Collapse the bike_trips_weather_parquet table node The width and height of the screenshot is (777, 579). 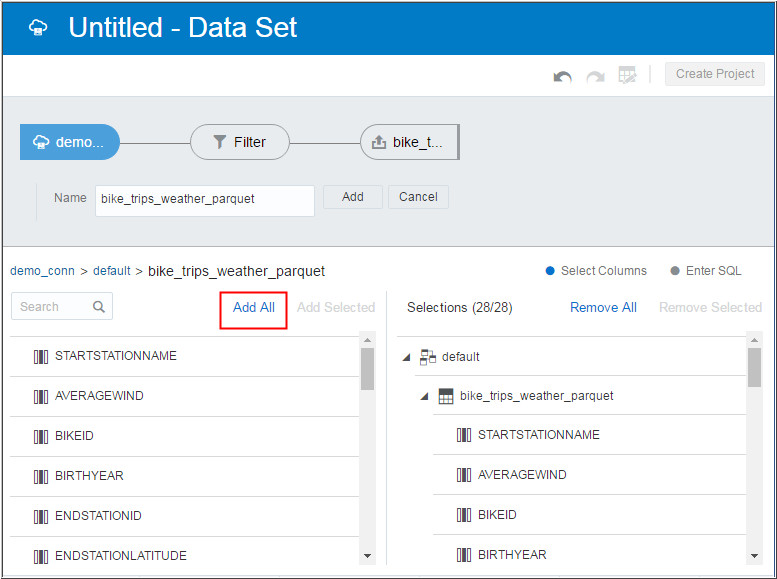[424, 396]
